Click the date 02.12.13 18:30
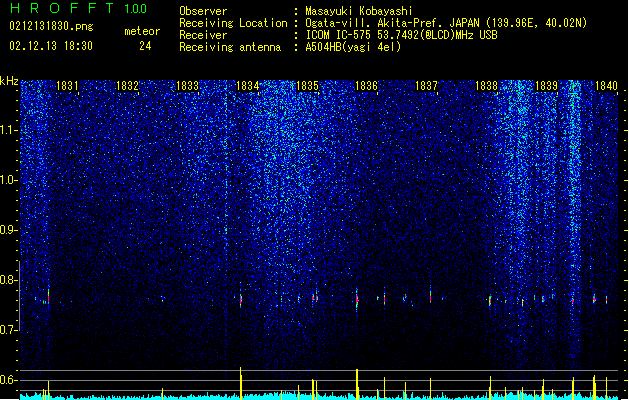 tap(51, 46)
